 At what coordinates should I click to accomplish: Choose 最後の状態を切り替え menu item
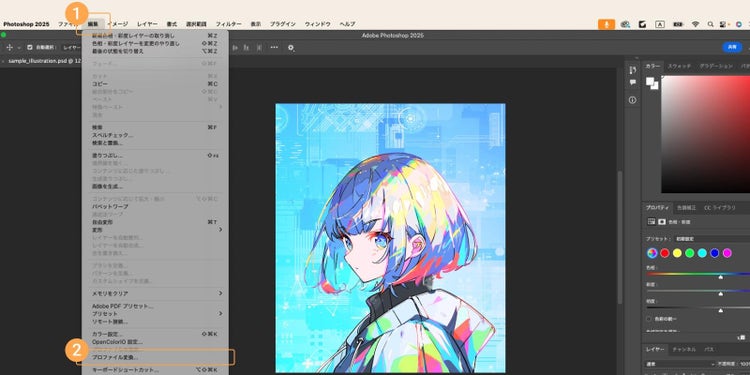pos(156,51)
